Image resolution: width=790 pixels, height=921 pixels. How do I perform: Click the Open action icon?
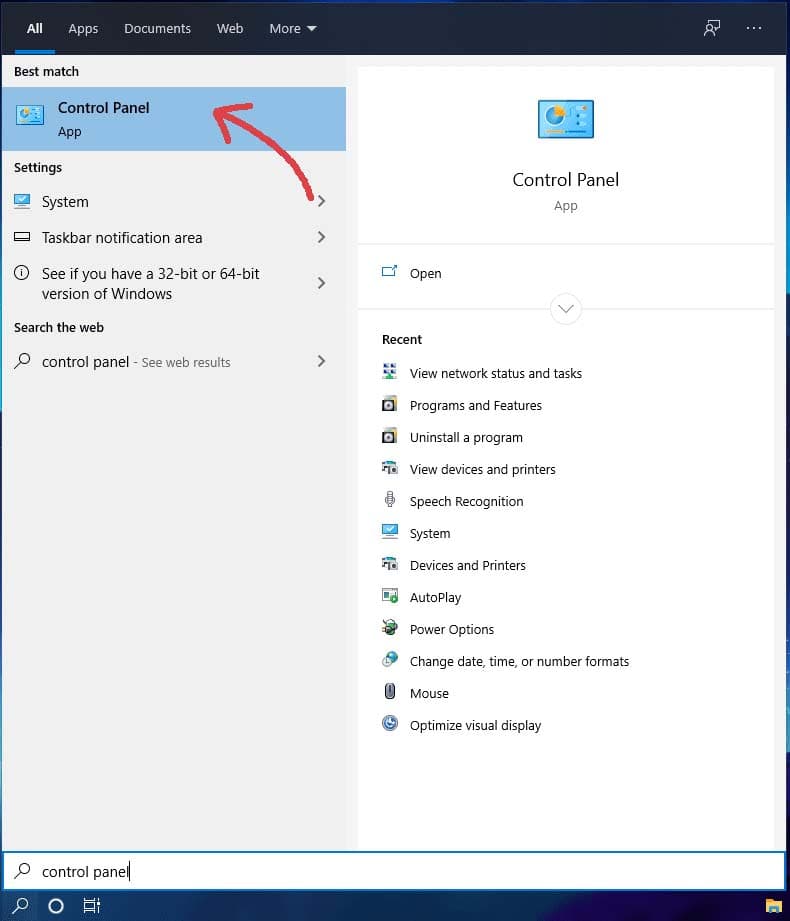point(389,271)
